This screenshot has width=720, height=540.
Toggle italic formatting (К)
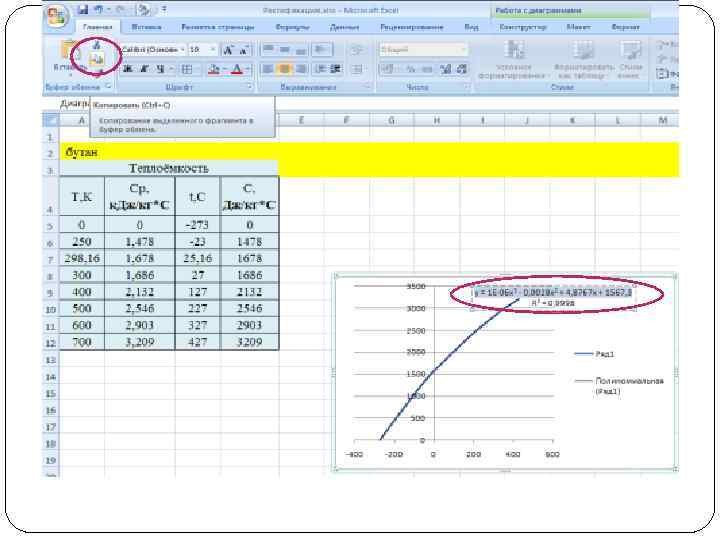click(x=144, y=69)
